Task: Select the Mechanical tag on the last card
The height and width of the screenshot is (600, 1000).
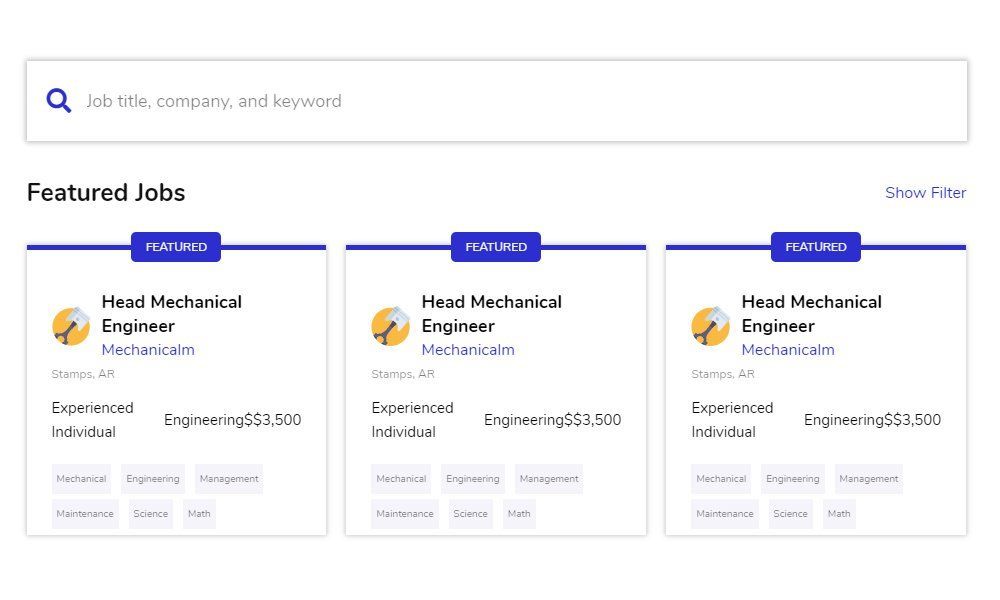Action: click(x=721, y=479)
